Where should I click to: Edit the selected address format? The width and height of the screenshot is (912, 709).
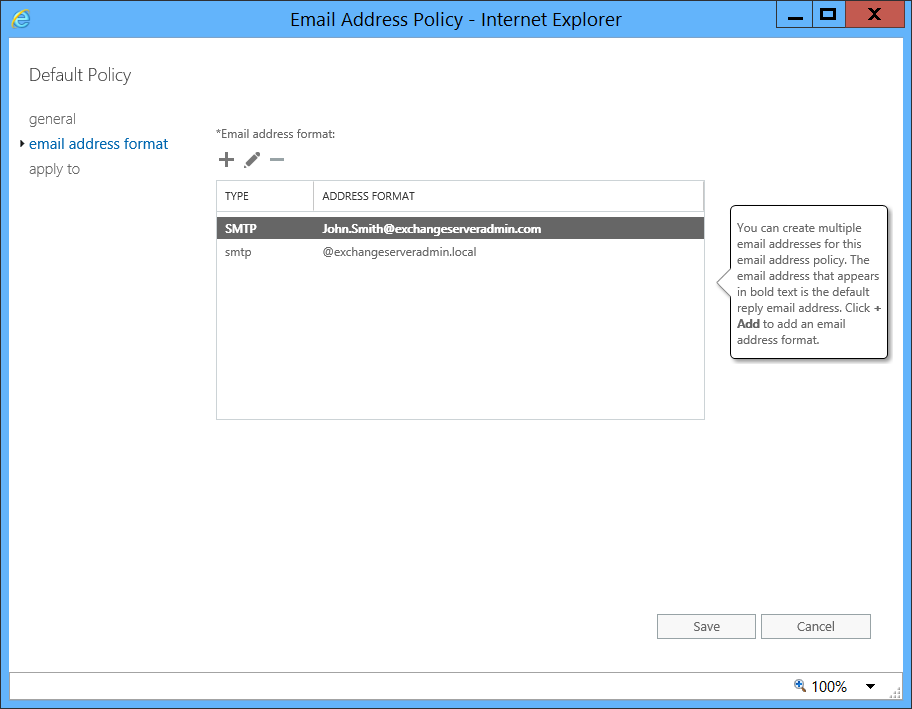pyautogui.click(x=252, y=159)
